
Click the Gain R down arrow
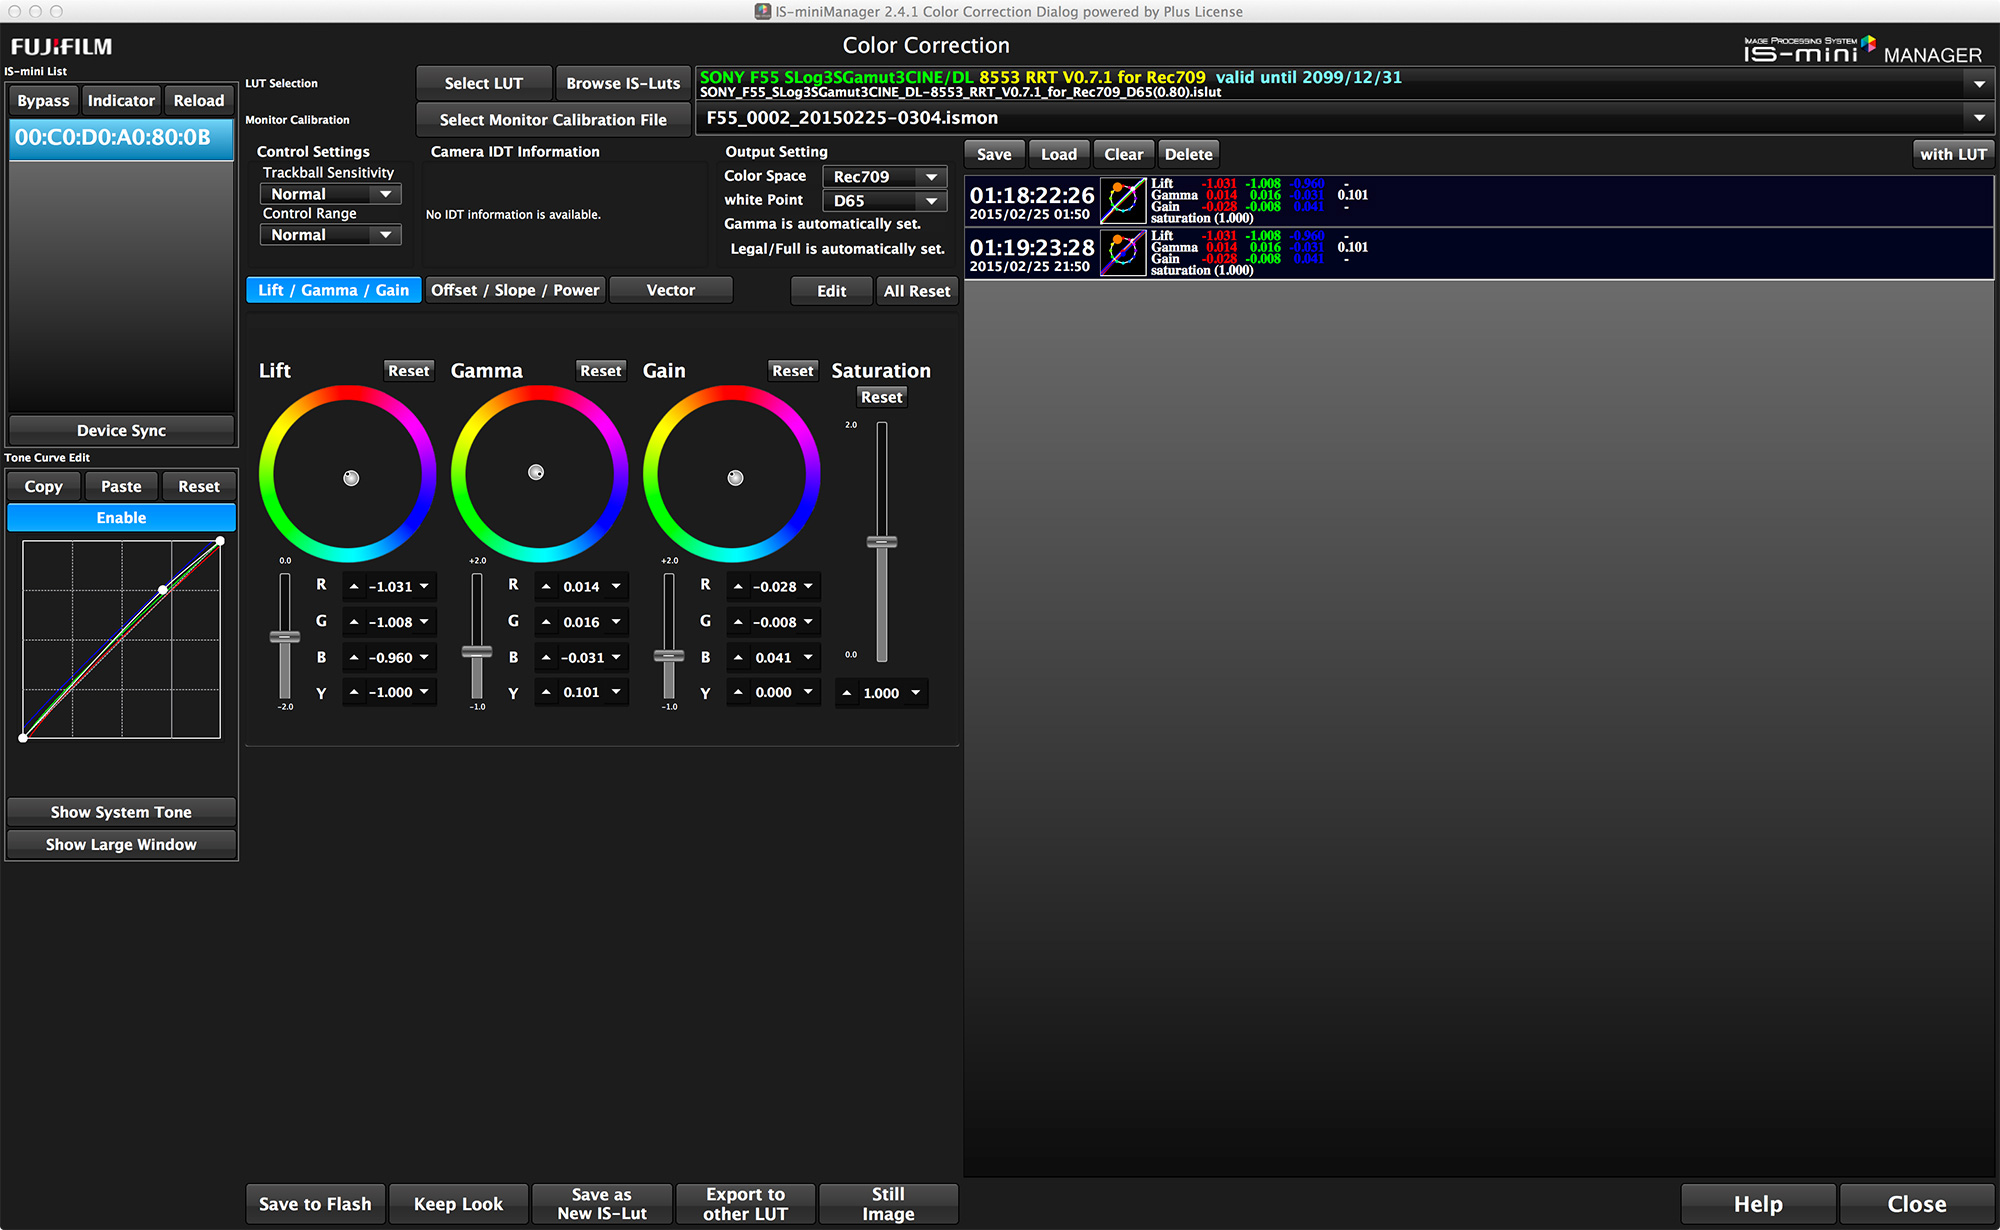[x=808, y=587]
